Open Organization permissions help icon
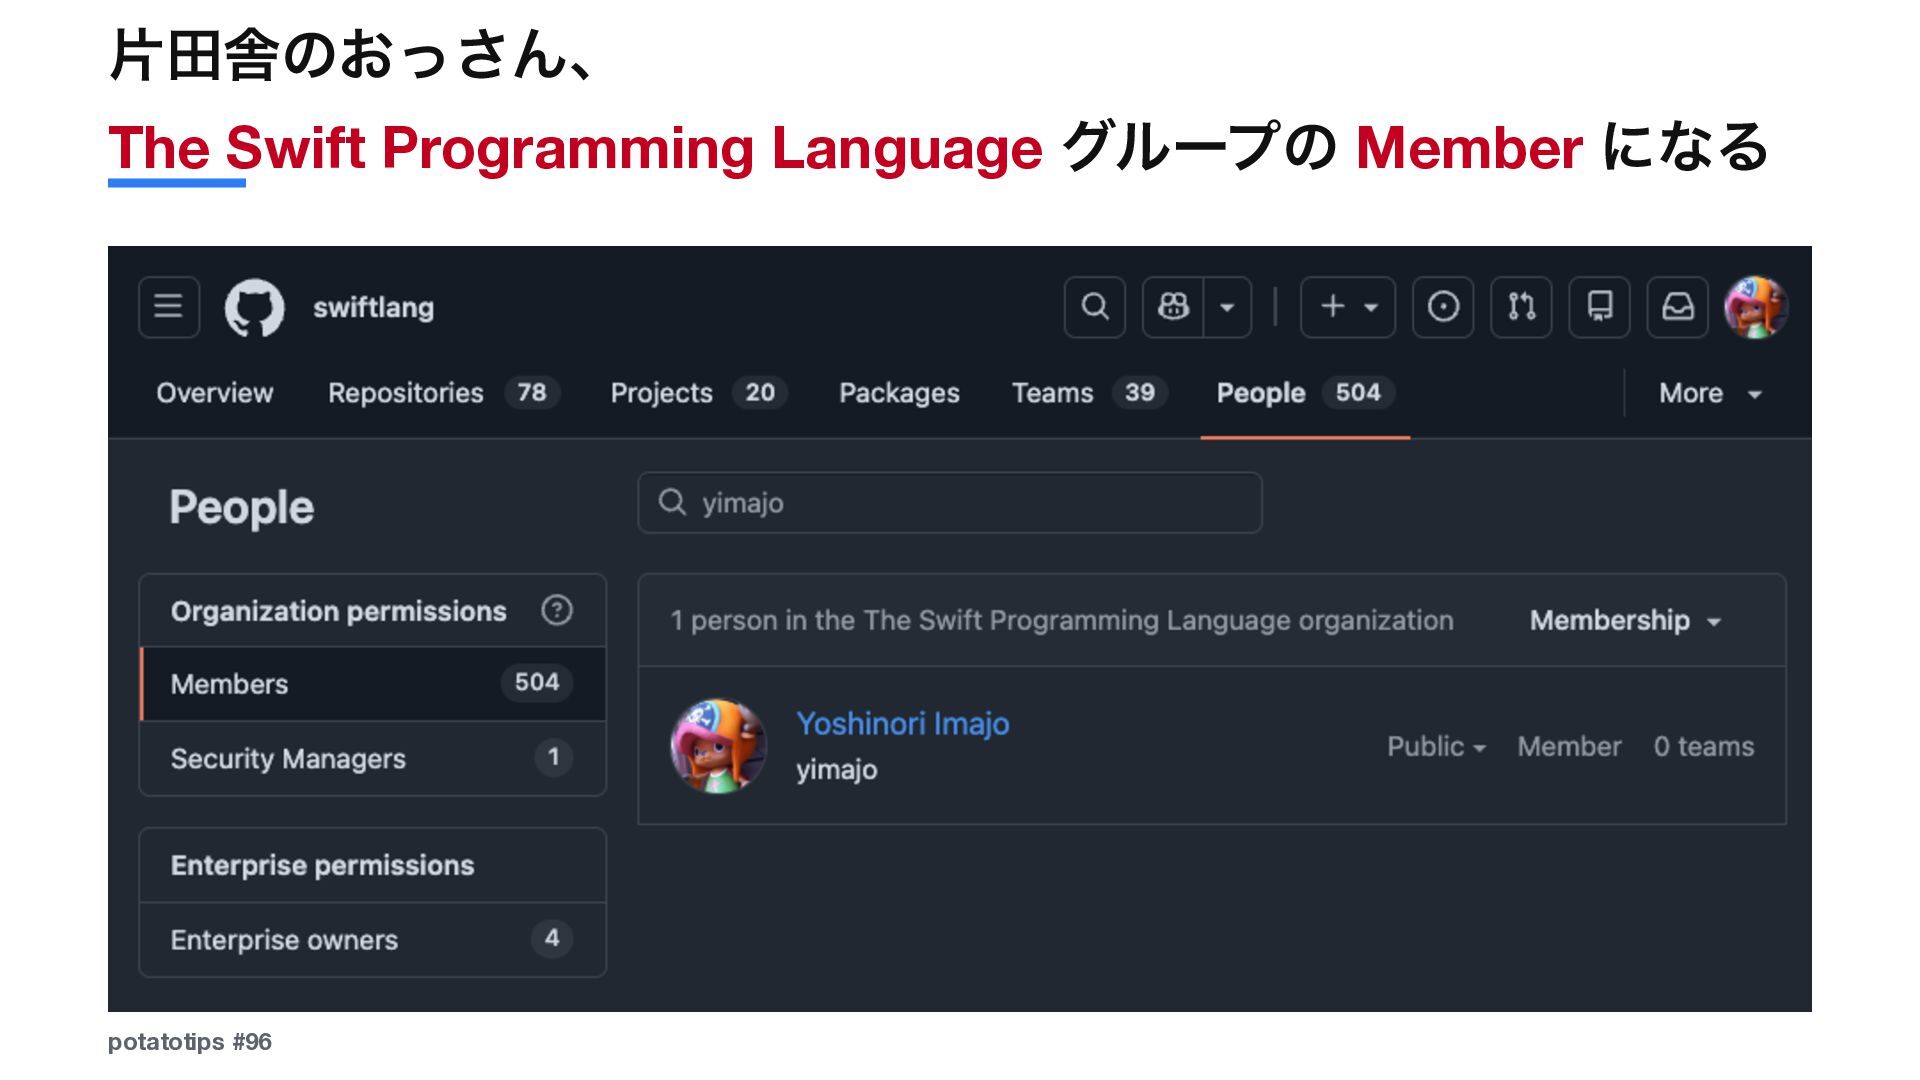The height and width of the screenshot is (1080, 1920). point(557,610)
